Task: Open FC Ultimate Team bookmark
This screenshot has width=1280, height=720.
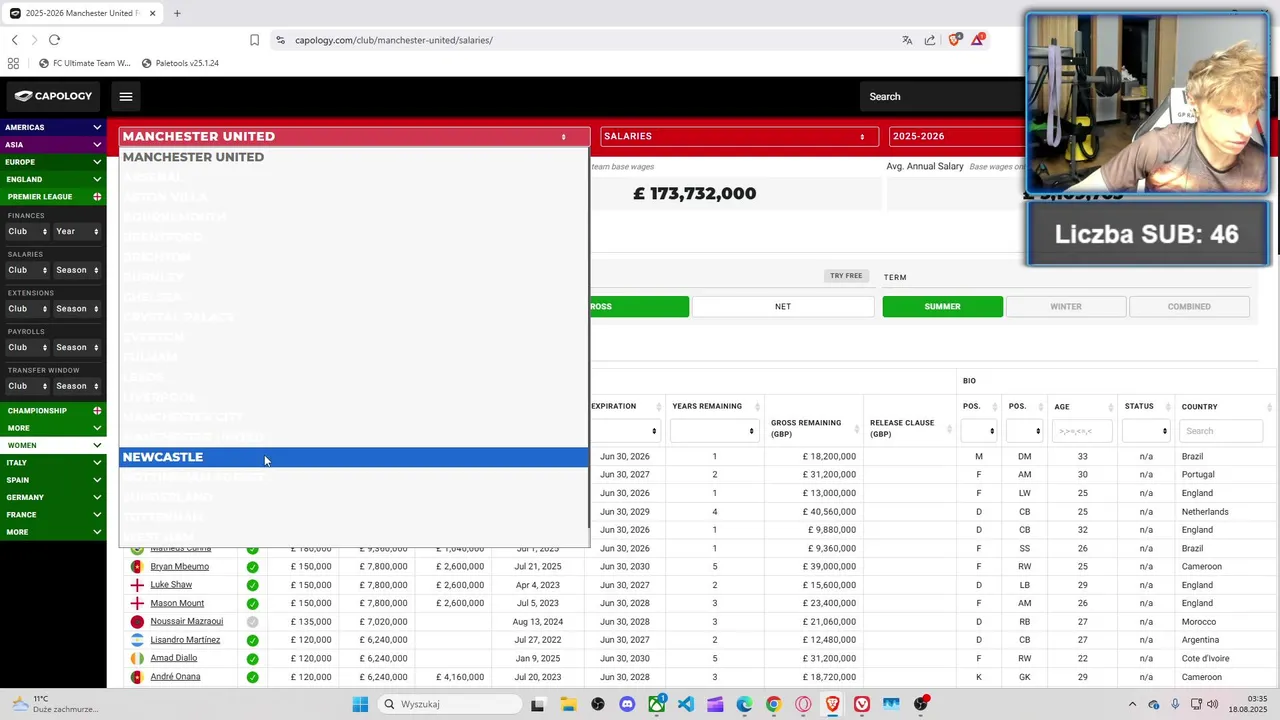Action: coord(84,63)
